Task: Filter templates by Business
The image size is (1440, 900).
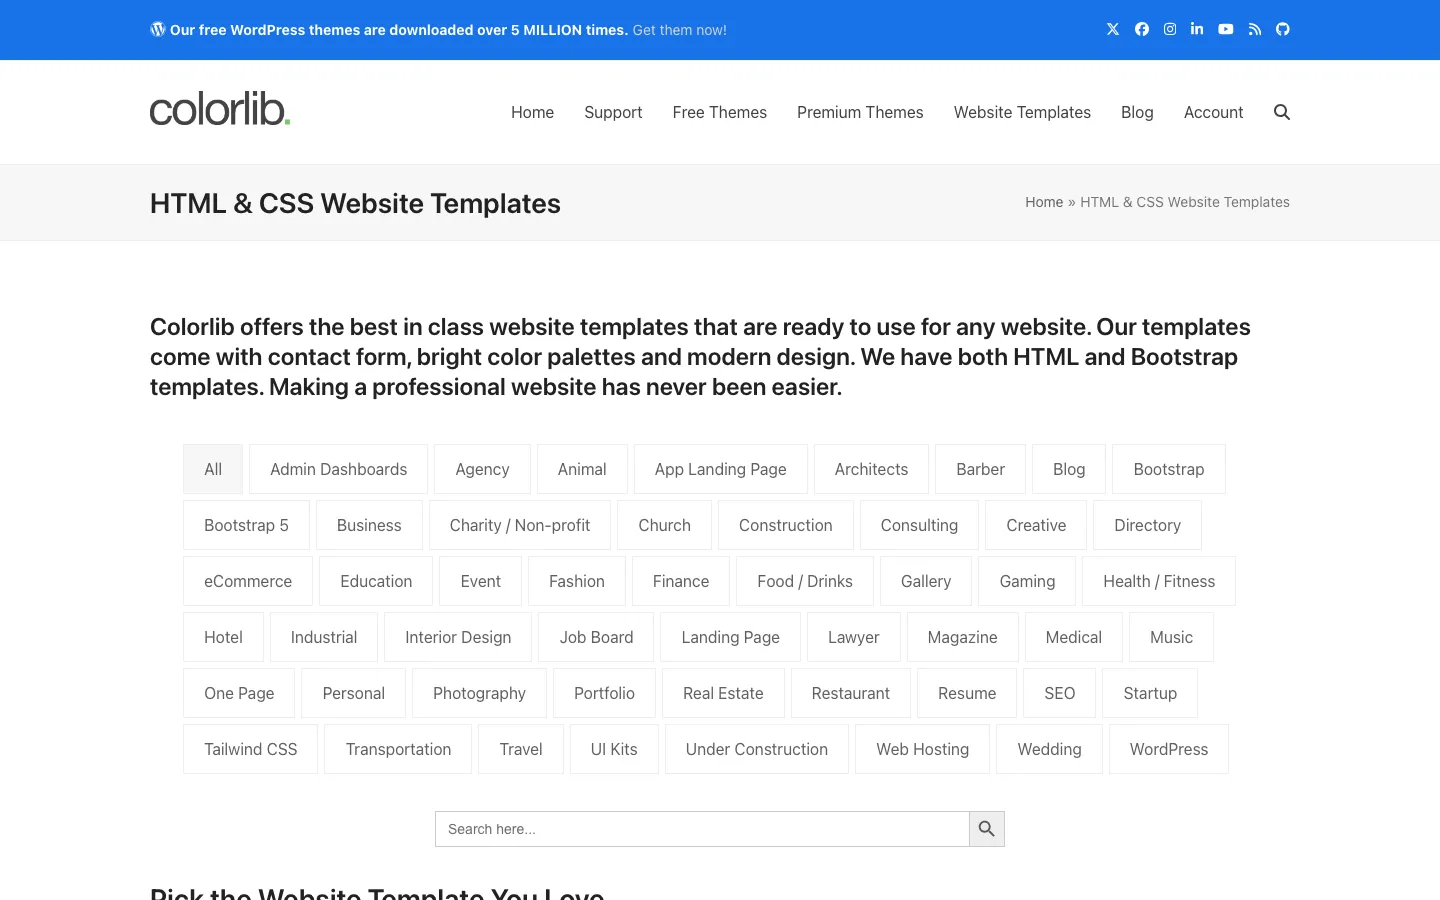Action: (369, 525)
